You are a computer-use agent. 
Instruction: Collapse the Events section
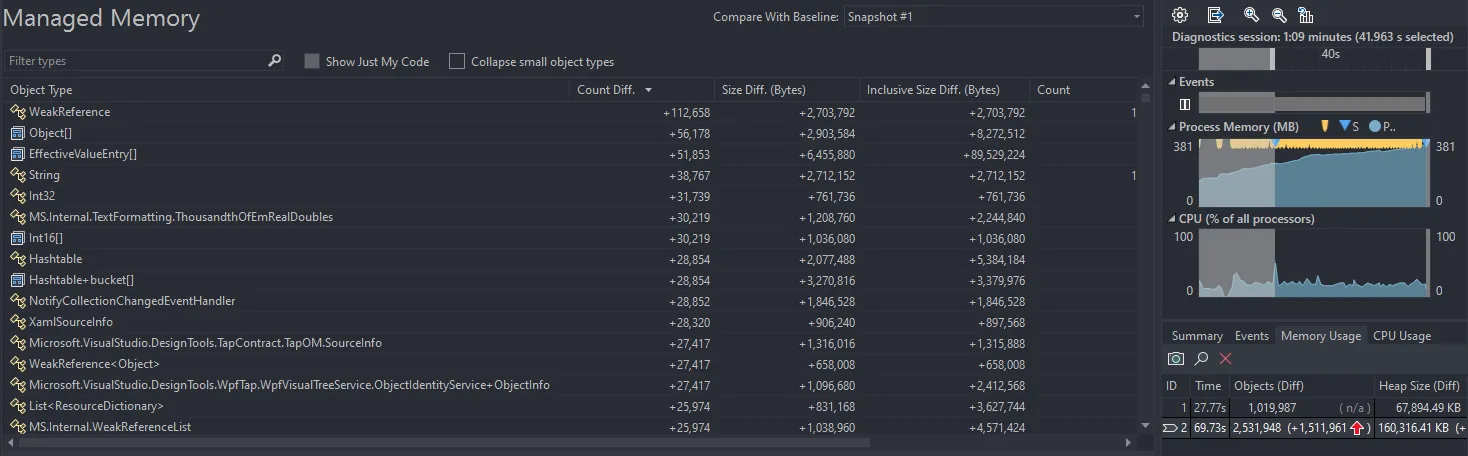click(1172, 82)
